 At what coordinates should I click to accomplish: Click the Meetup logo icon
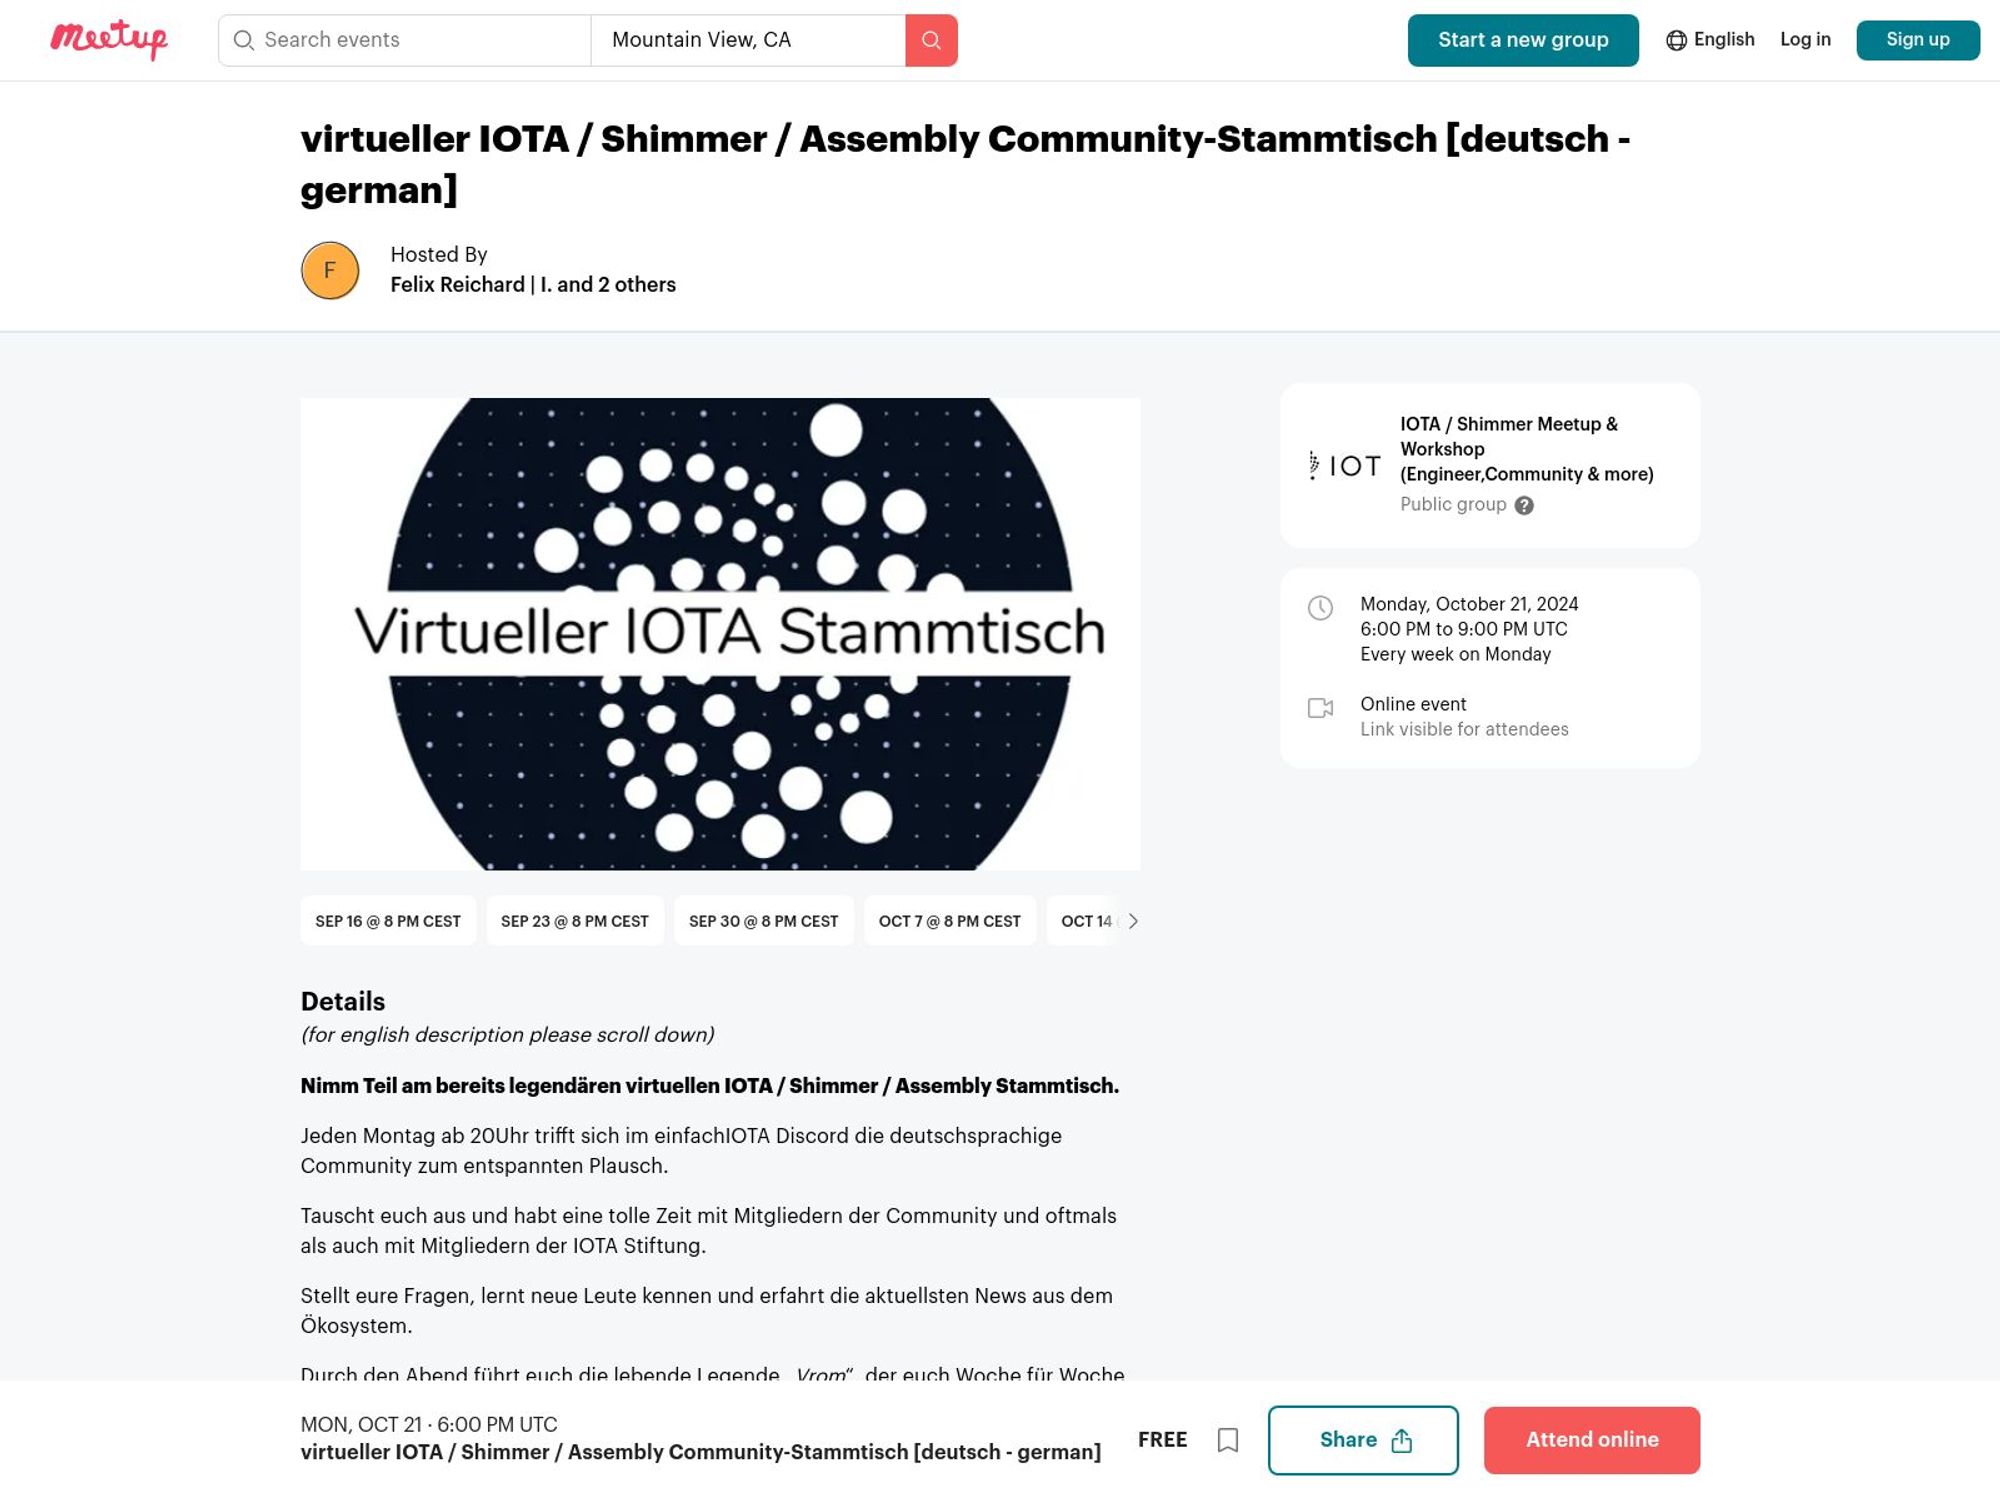tap(109, 39)
